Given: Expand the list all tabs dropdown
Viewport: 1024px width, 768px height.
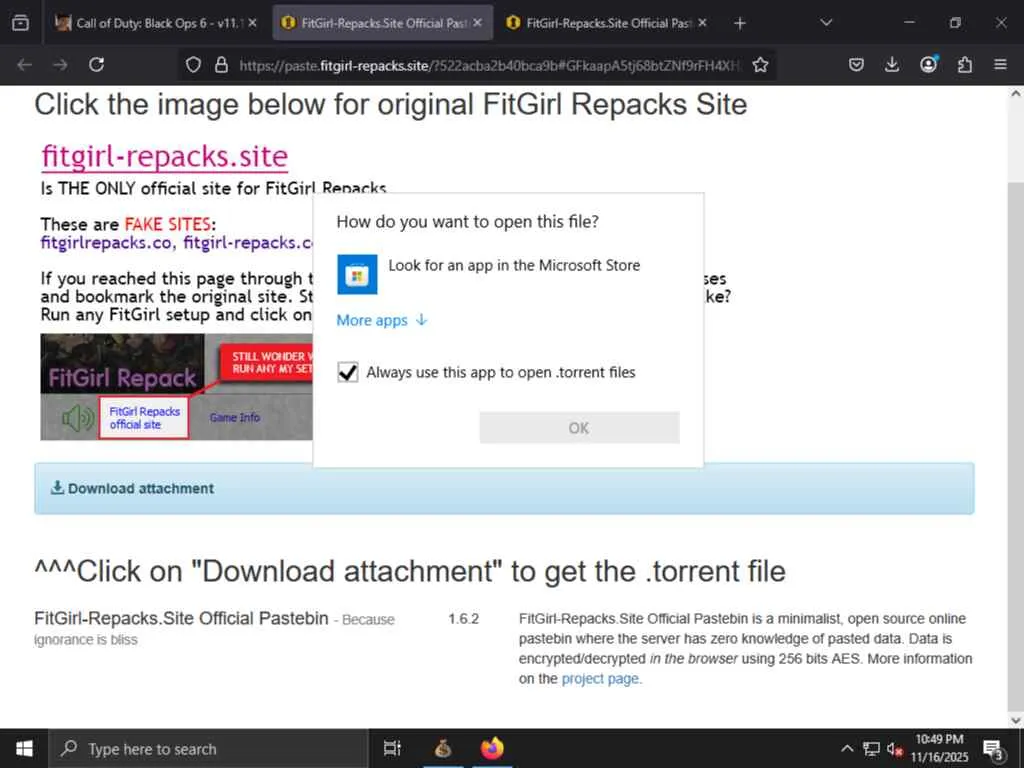Looking at the screenshot, I should [826, 23].
